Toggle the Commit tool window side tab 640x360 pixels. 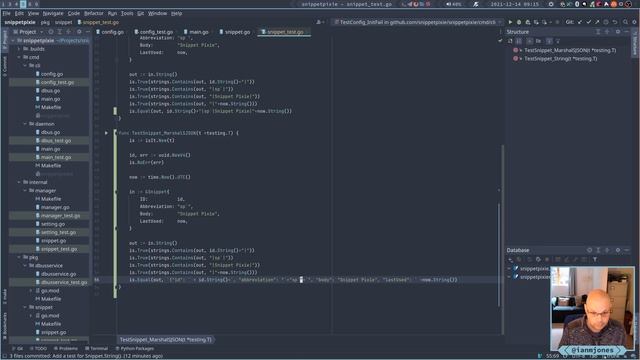4,66
